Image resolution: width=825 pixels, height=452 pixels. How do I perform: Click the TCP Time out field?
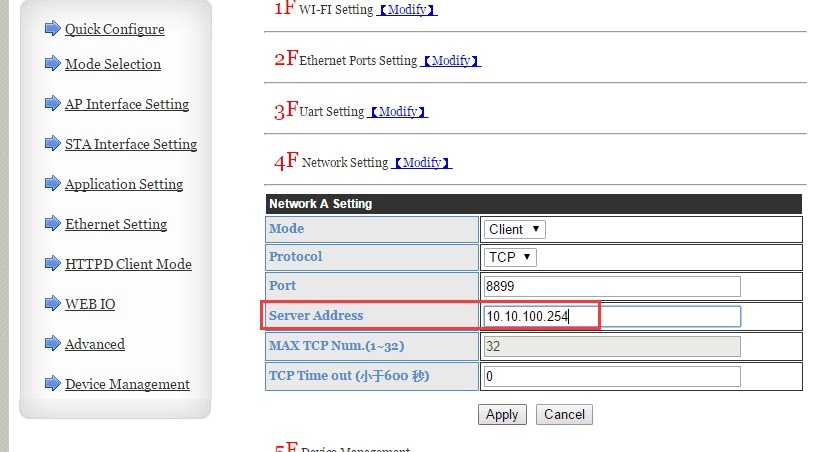coord(612,376)
